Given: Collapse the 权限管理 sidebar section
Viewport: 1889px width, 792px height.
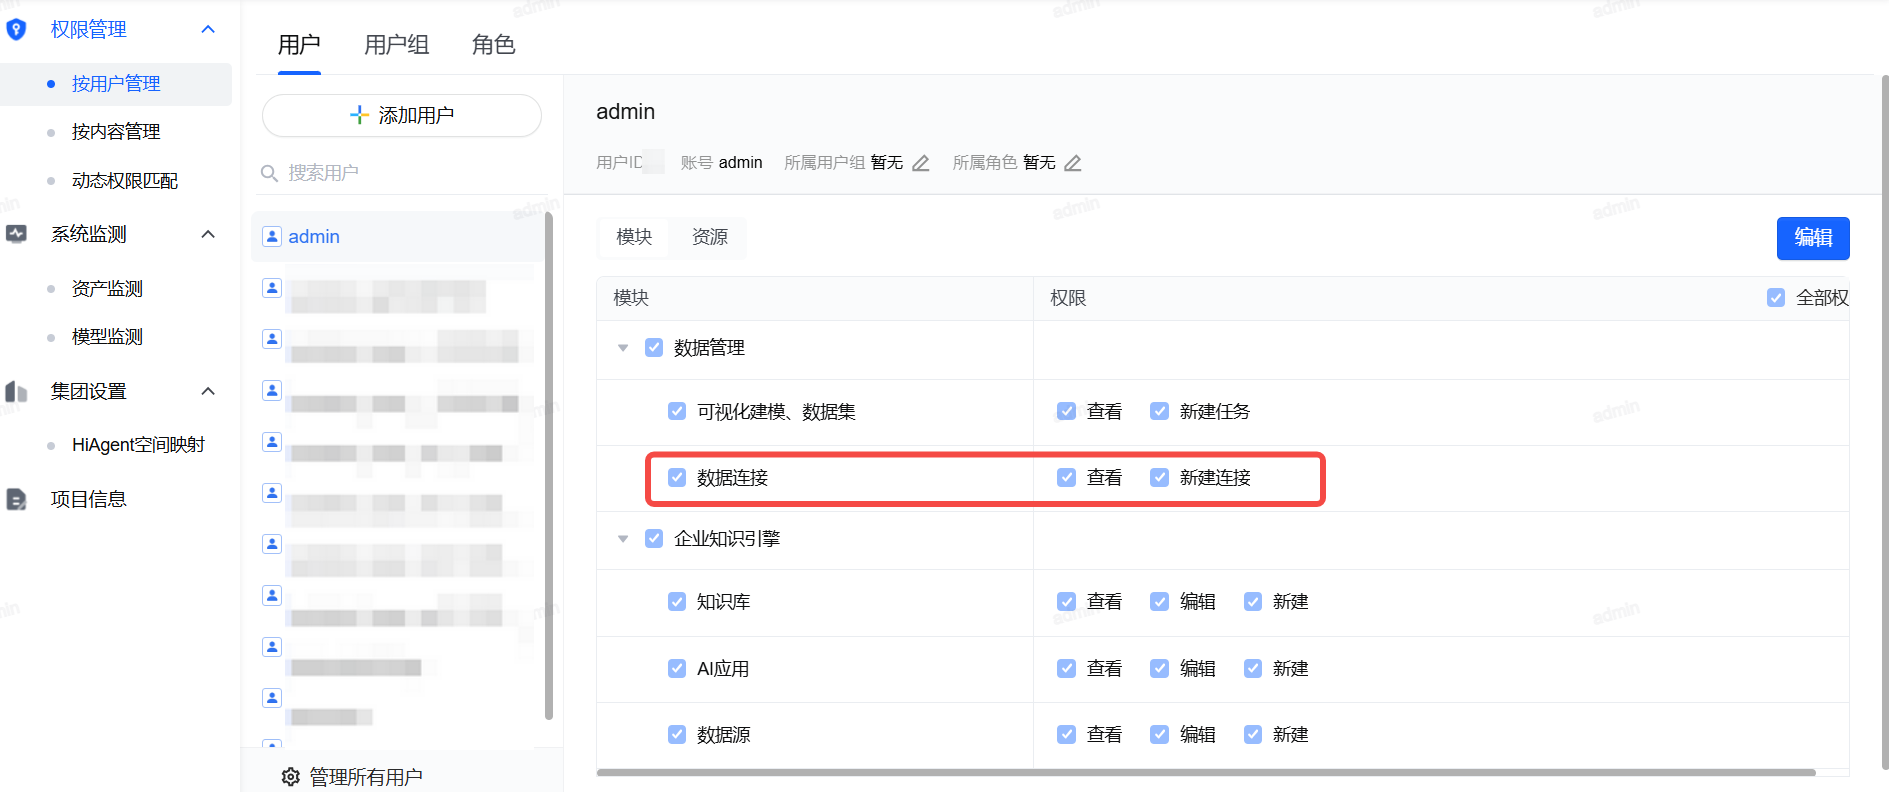Looking at the screenshot, I should click(208, 30).
